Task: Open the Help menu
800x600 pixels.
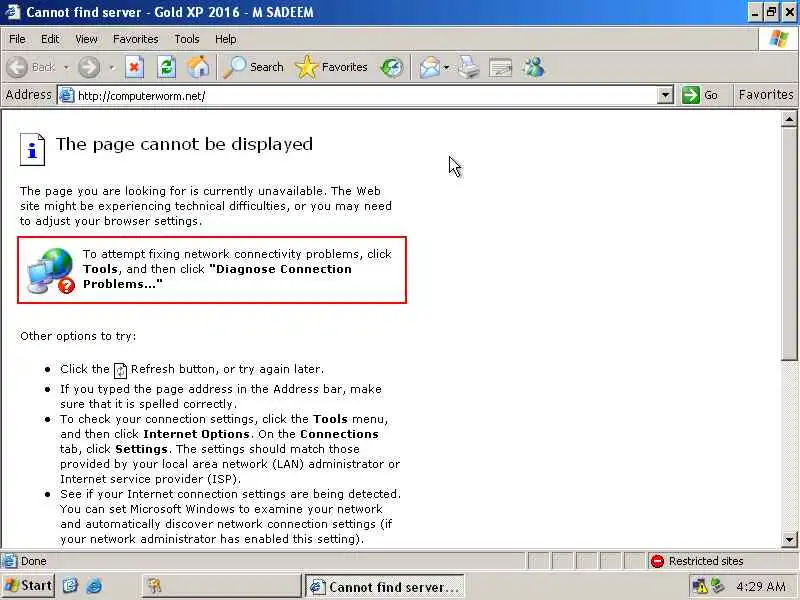Action: coord(226,39)
